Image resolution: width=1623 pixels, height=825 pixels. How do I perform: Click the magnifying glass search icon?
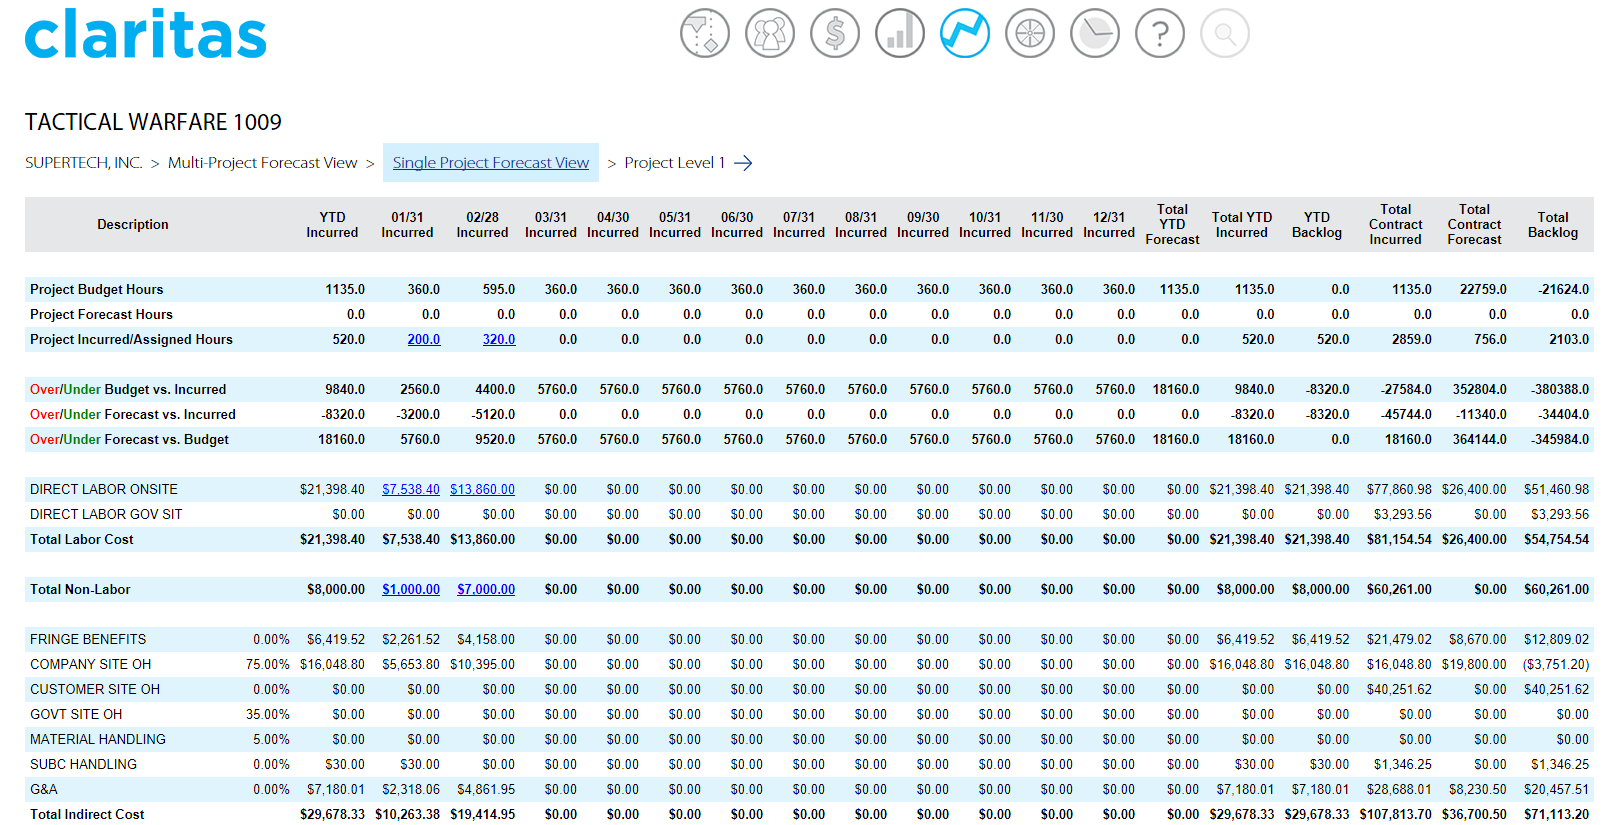pos(1225,34)
